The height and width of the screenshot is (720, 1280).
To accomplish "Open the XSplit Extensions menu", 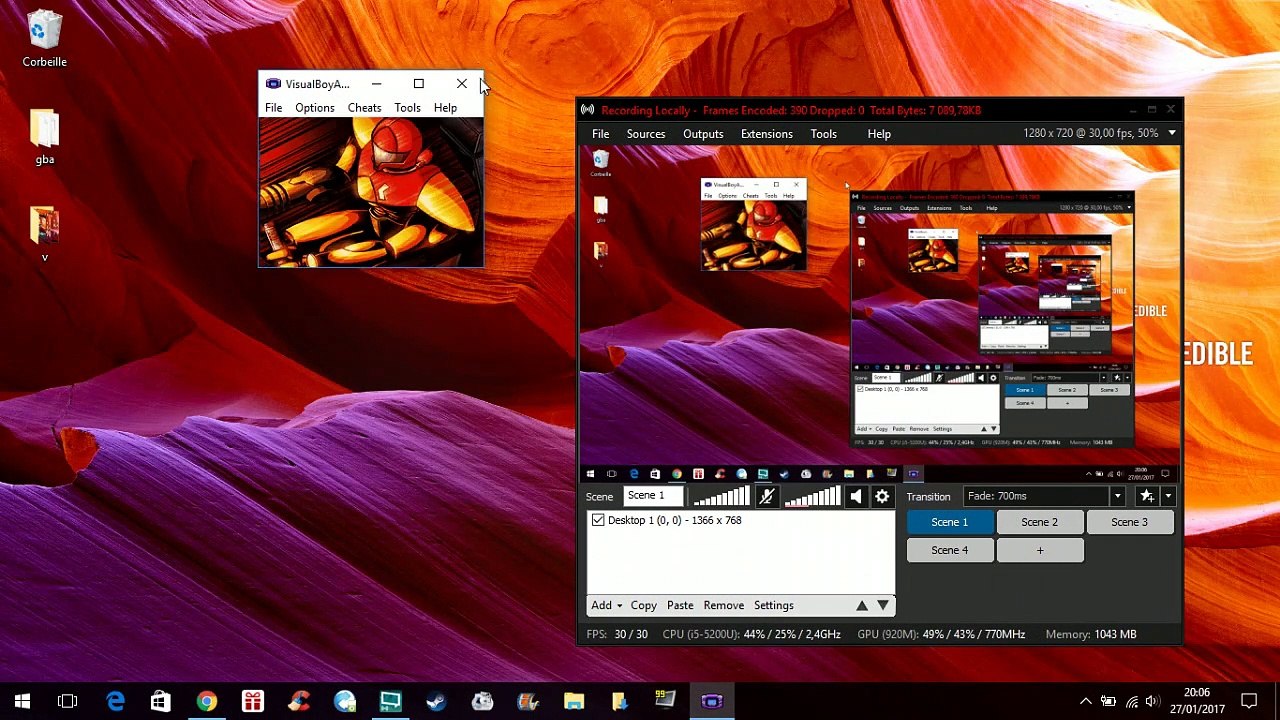I will [767, 134].
